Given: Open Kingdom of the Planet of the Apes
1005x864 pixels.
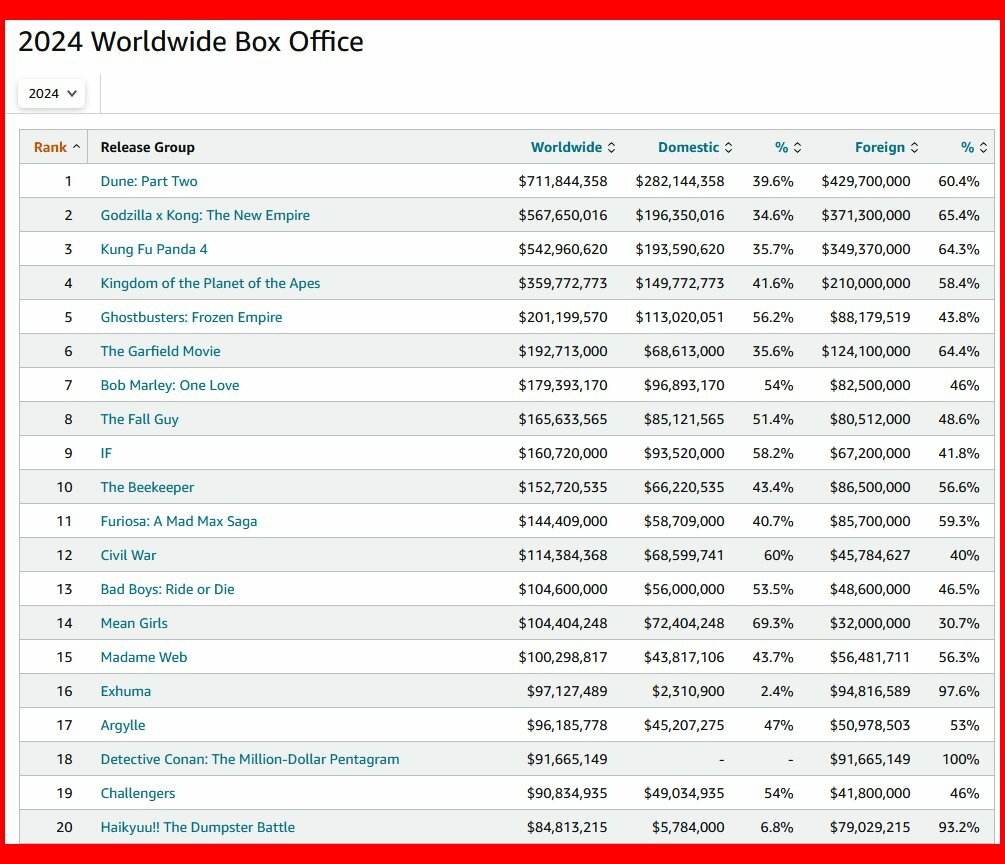Looking at the screenshot, I should (x=210, y=283).
